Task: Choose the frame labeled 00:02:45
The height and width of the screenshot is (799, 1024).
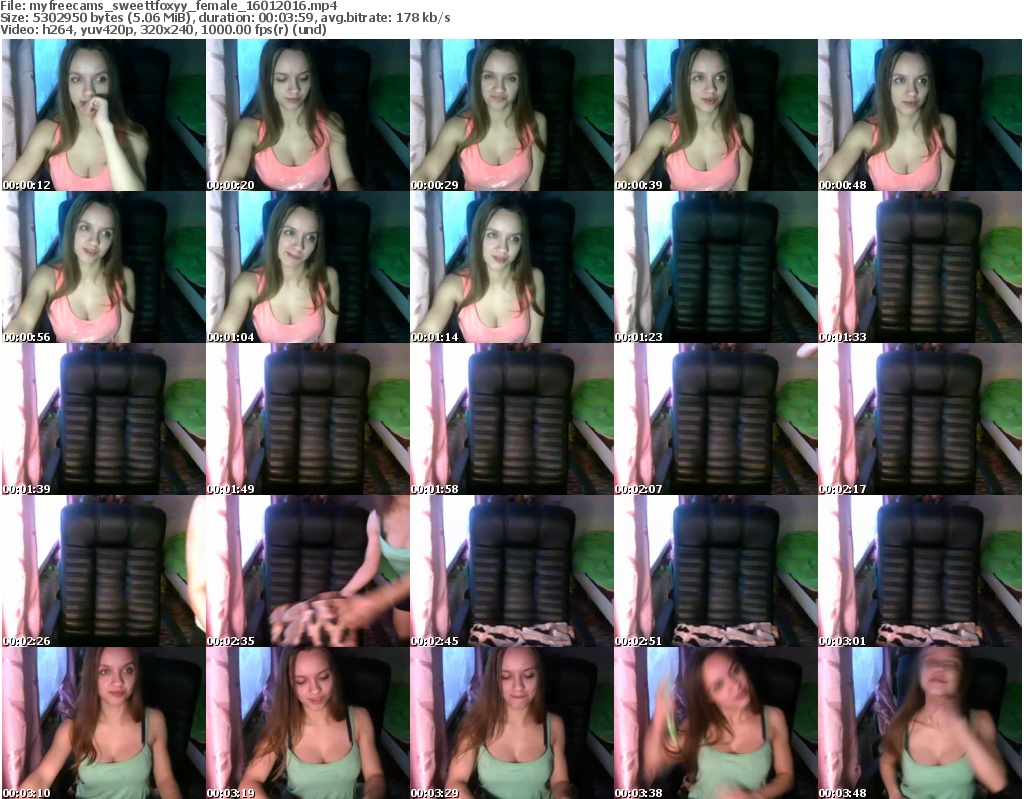Action: point(511,571)
